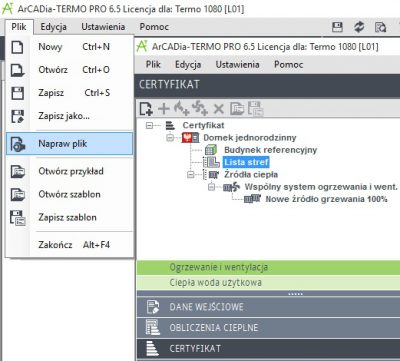Screen dimensions: 400x361
Task: Open the Edycja menu in the menu bar
Action: pyautogui.click(x=53, y=27)
